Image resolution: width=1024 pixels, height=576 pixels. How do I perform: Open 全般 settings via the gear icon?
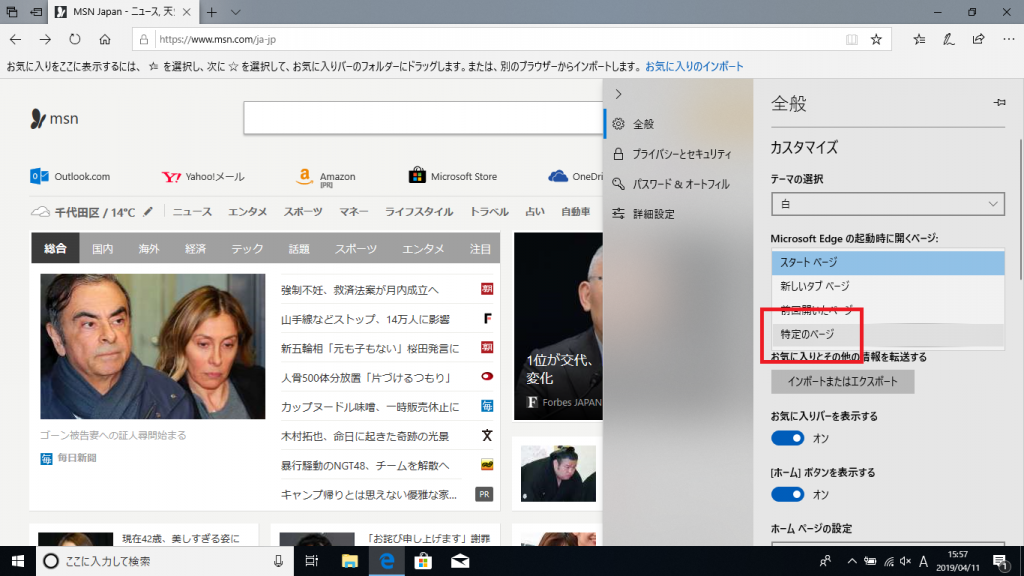645,124
